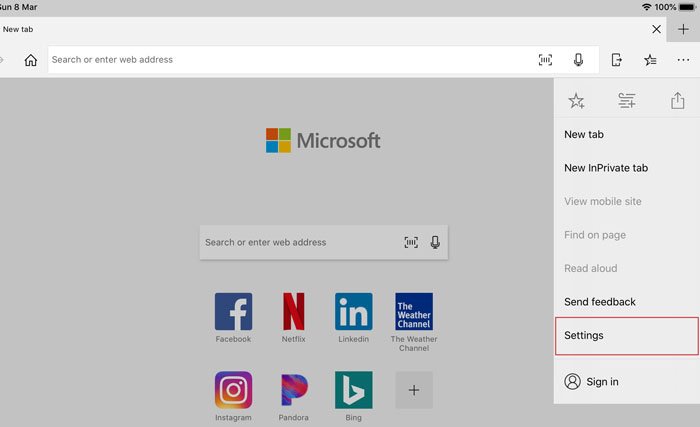The height and width of the screenshot is (427, 700).
Task: Open Linkedin shortcut tile
Action: (354, 318)
